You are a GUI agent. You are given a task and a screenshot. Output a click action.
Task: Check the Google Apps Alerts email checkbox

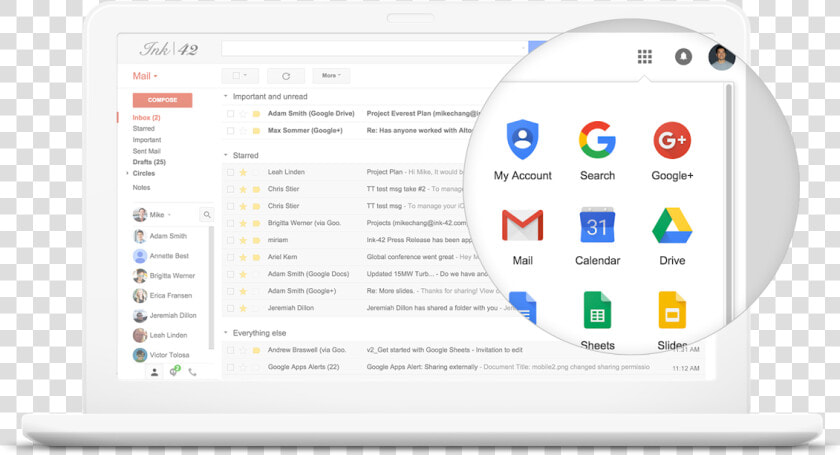[230, 367]
